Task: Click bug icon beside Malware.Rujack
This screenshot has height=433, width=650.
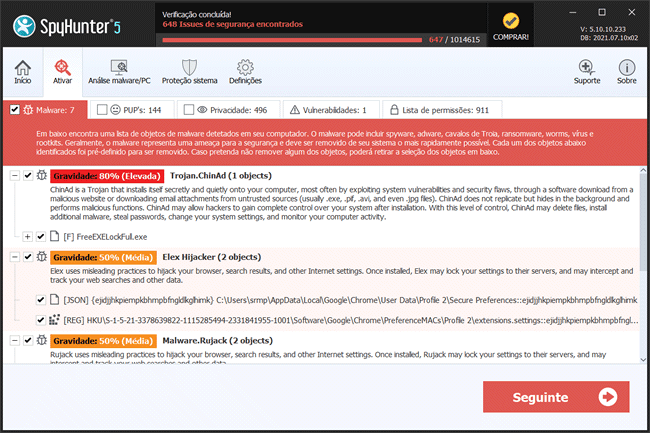Action: pos(41,340)
